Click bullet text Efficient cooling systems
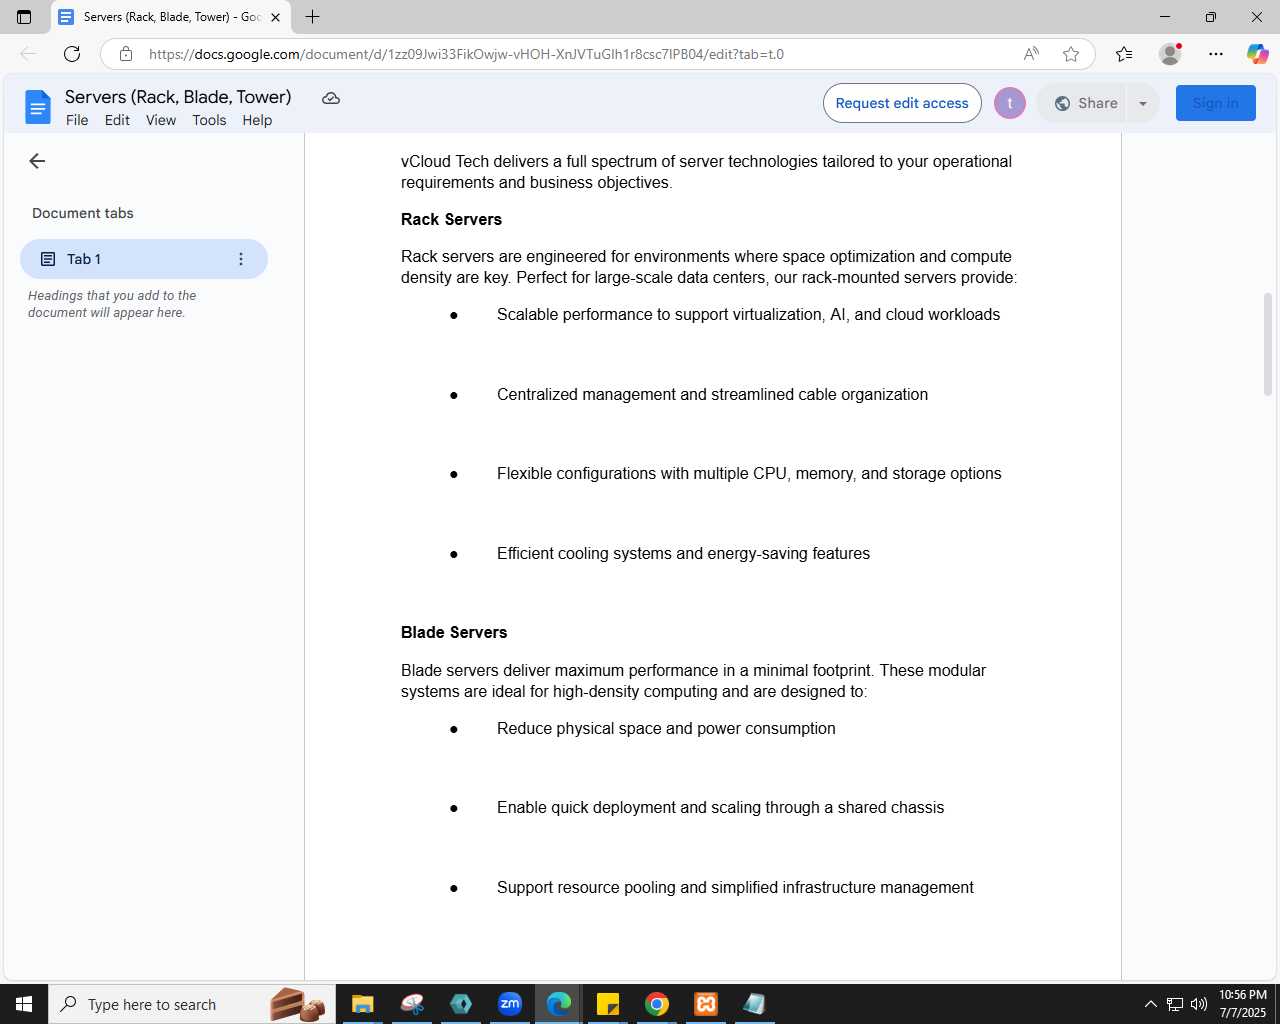The image size is (1280, 1024). click(683, 553)
